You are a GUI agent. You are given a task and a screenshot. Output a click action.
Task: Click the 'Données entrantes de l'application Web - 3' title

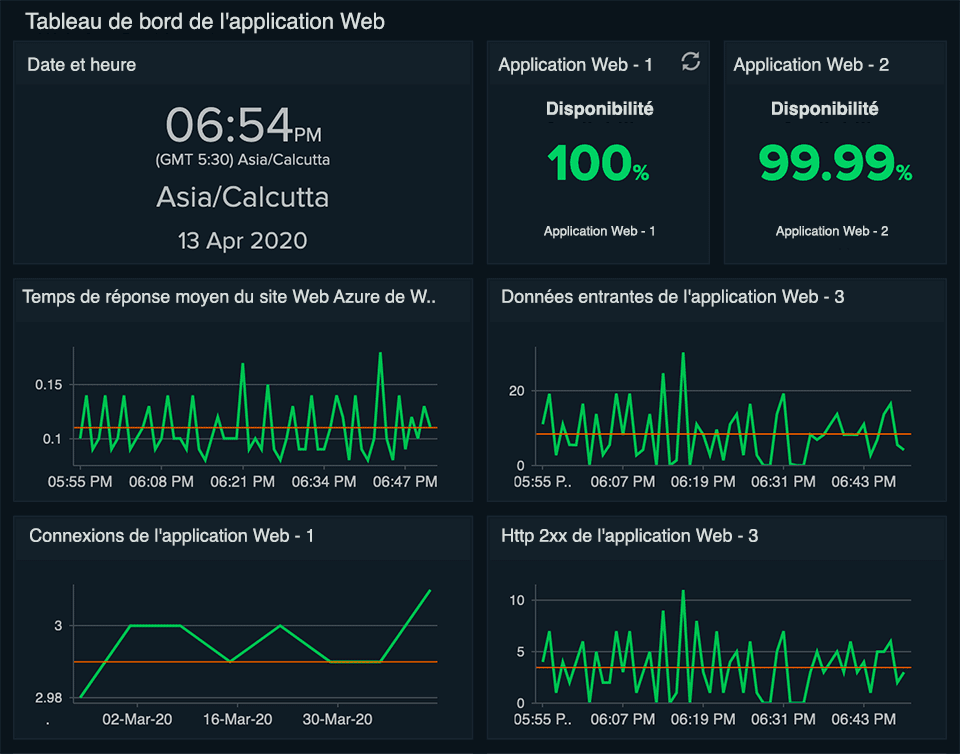point(668,296)
